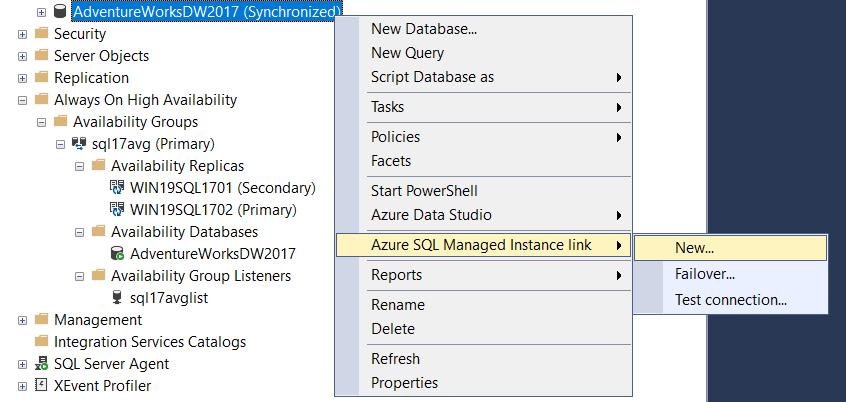Choose Start PowerShell menu entry

(x=483, y=191)
